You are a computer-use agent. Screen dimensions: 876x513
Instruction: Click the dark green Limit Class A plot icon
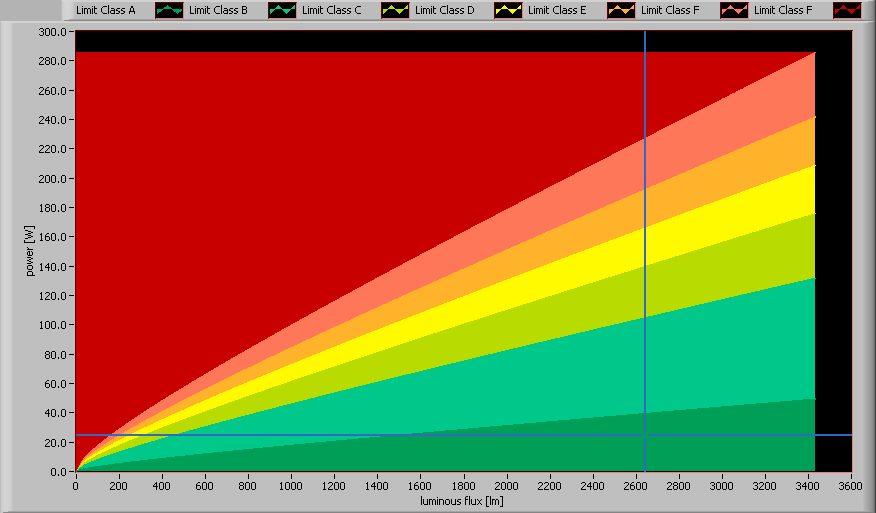click(x=169, y=10)
